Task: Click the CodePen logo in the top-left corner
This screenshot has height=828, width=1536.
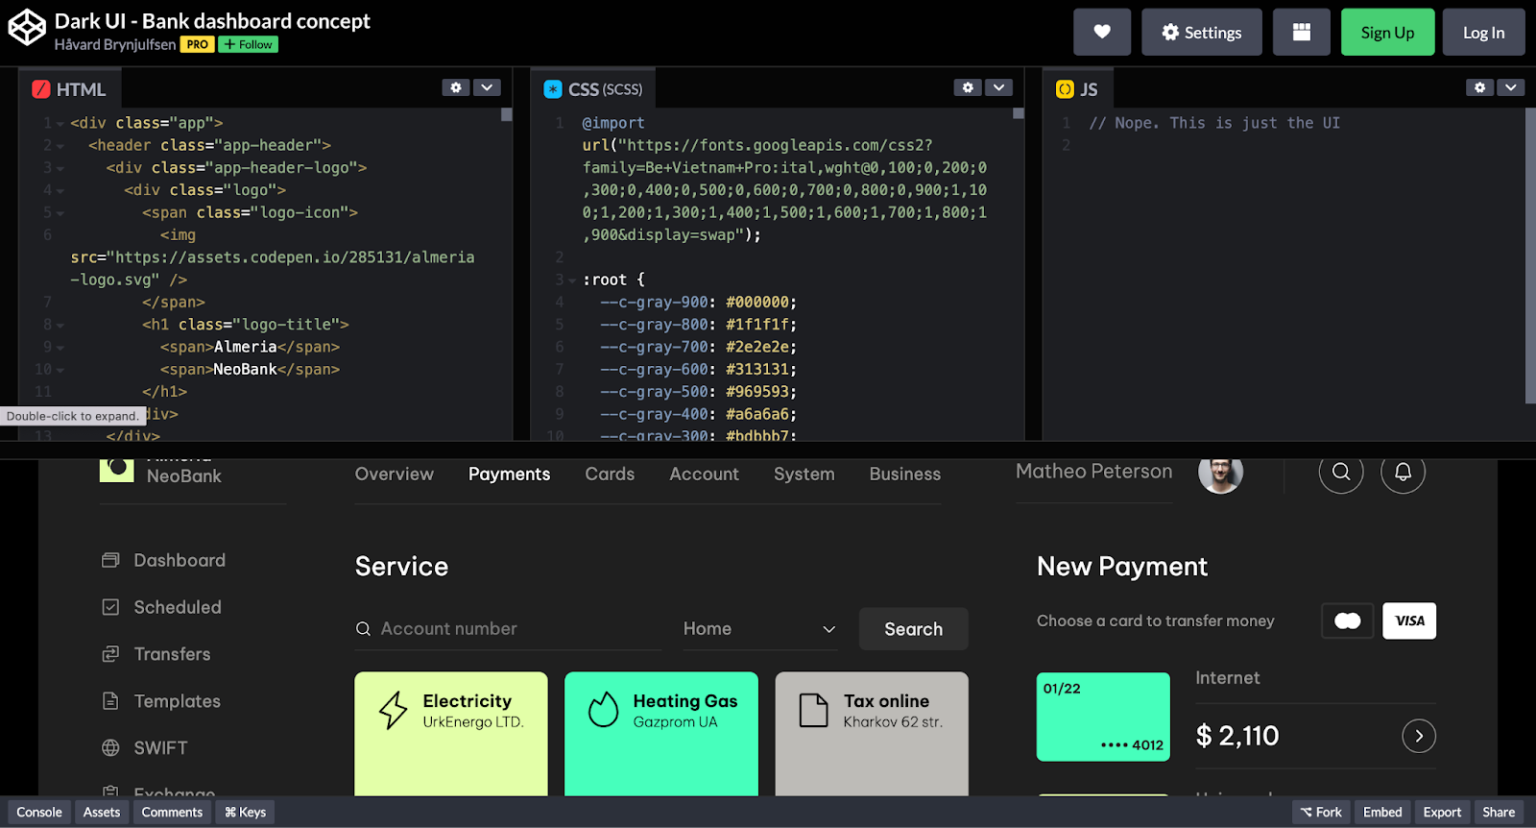Action: [26, 28]
